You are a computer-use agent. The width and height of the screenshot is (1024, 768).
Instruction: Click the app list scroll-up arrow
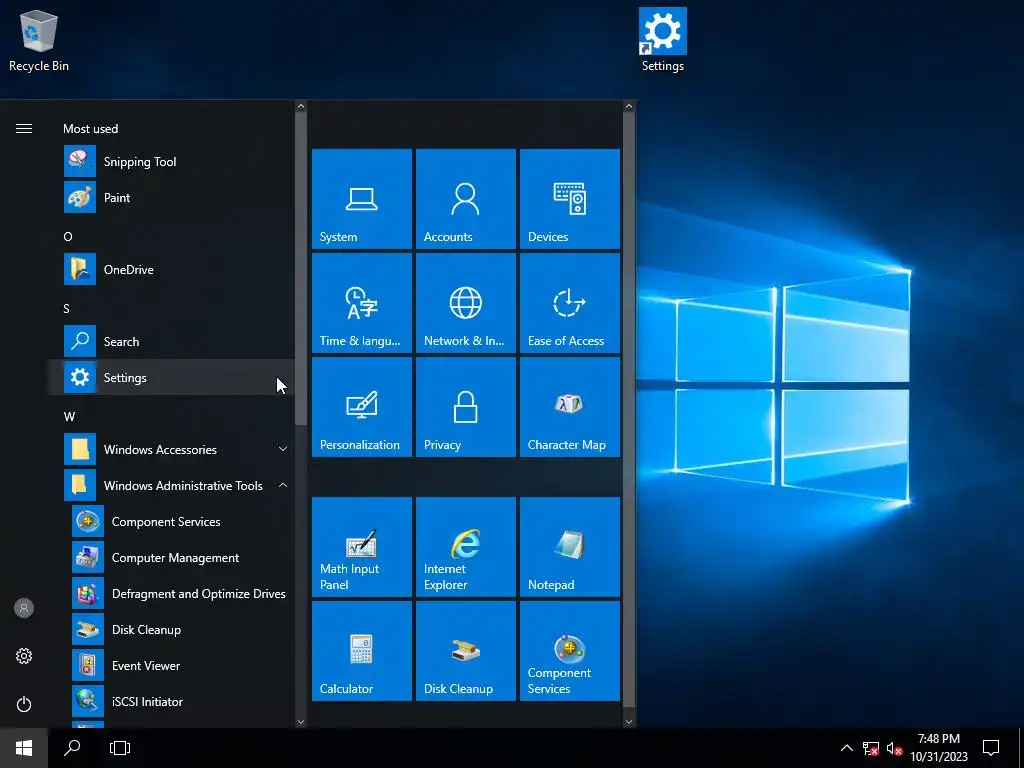pyautogui.click(x=300, y=106)
